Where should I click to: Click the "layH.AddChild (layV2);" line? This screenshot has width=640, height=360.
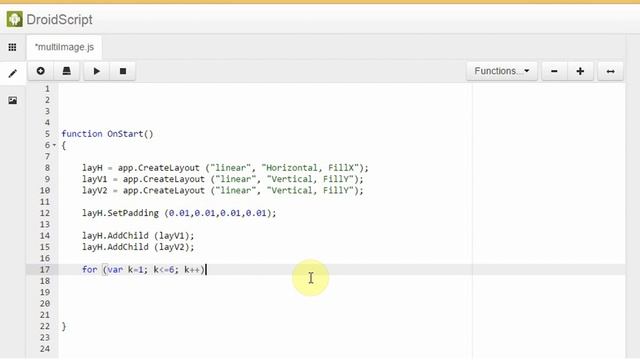[138, 247]
